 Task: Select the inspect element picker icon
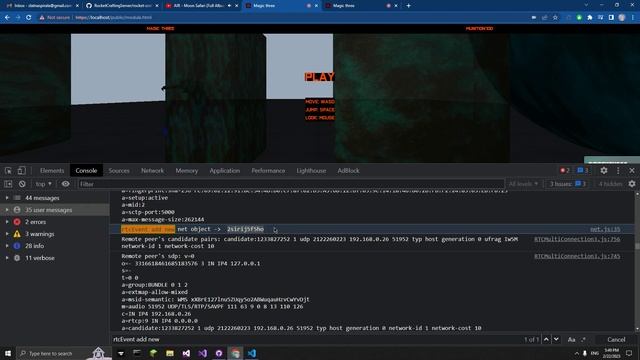pos(8,171)
